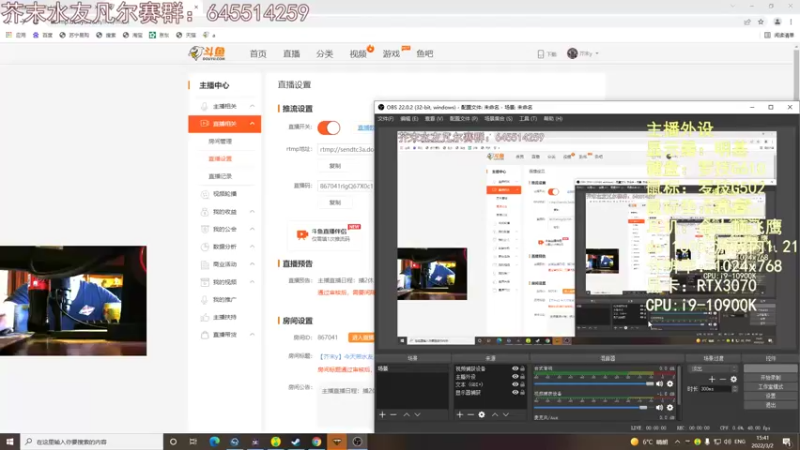The image size is (800, 450).
Task: Open the 分类 tab on Douyu
Action: [x=324, y=54]
